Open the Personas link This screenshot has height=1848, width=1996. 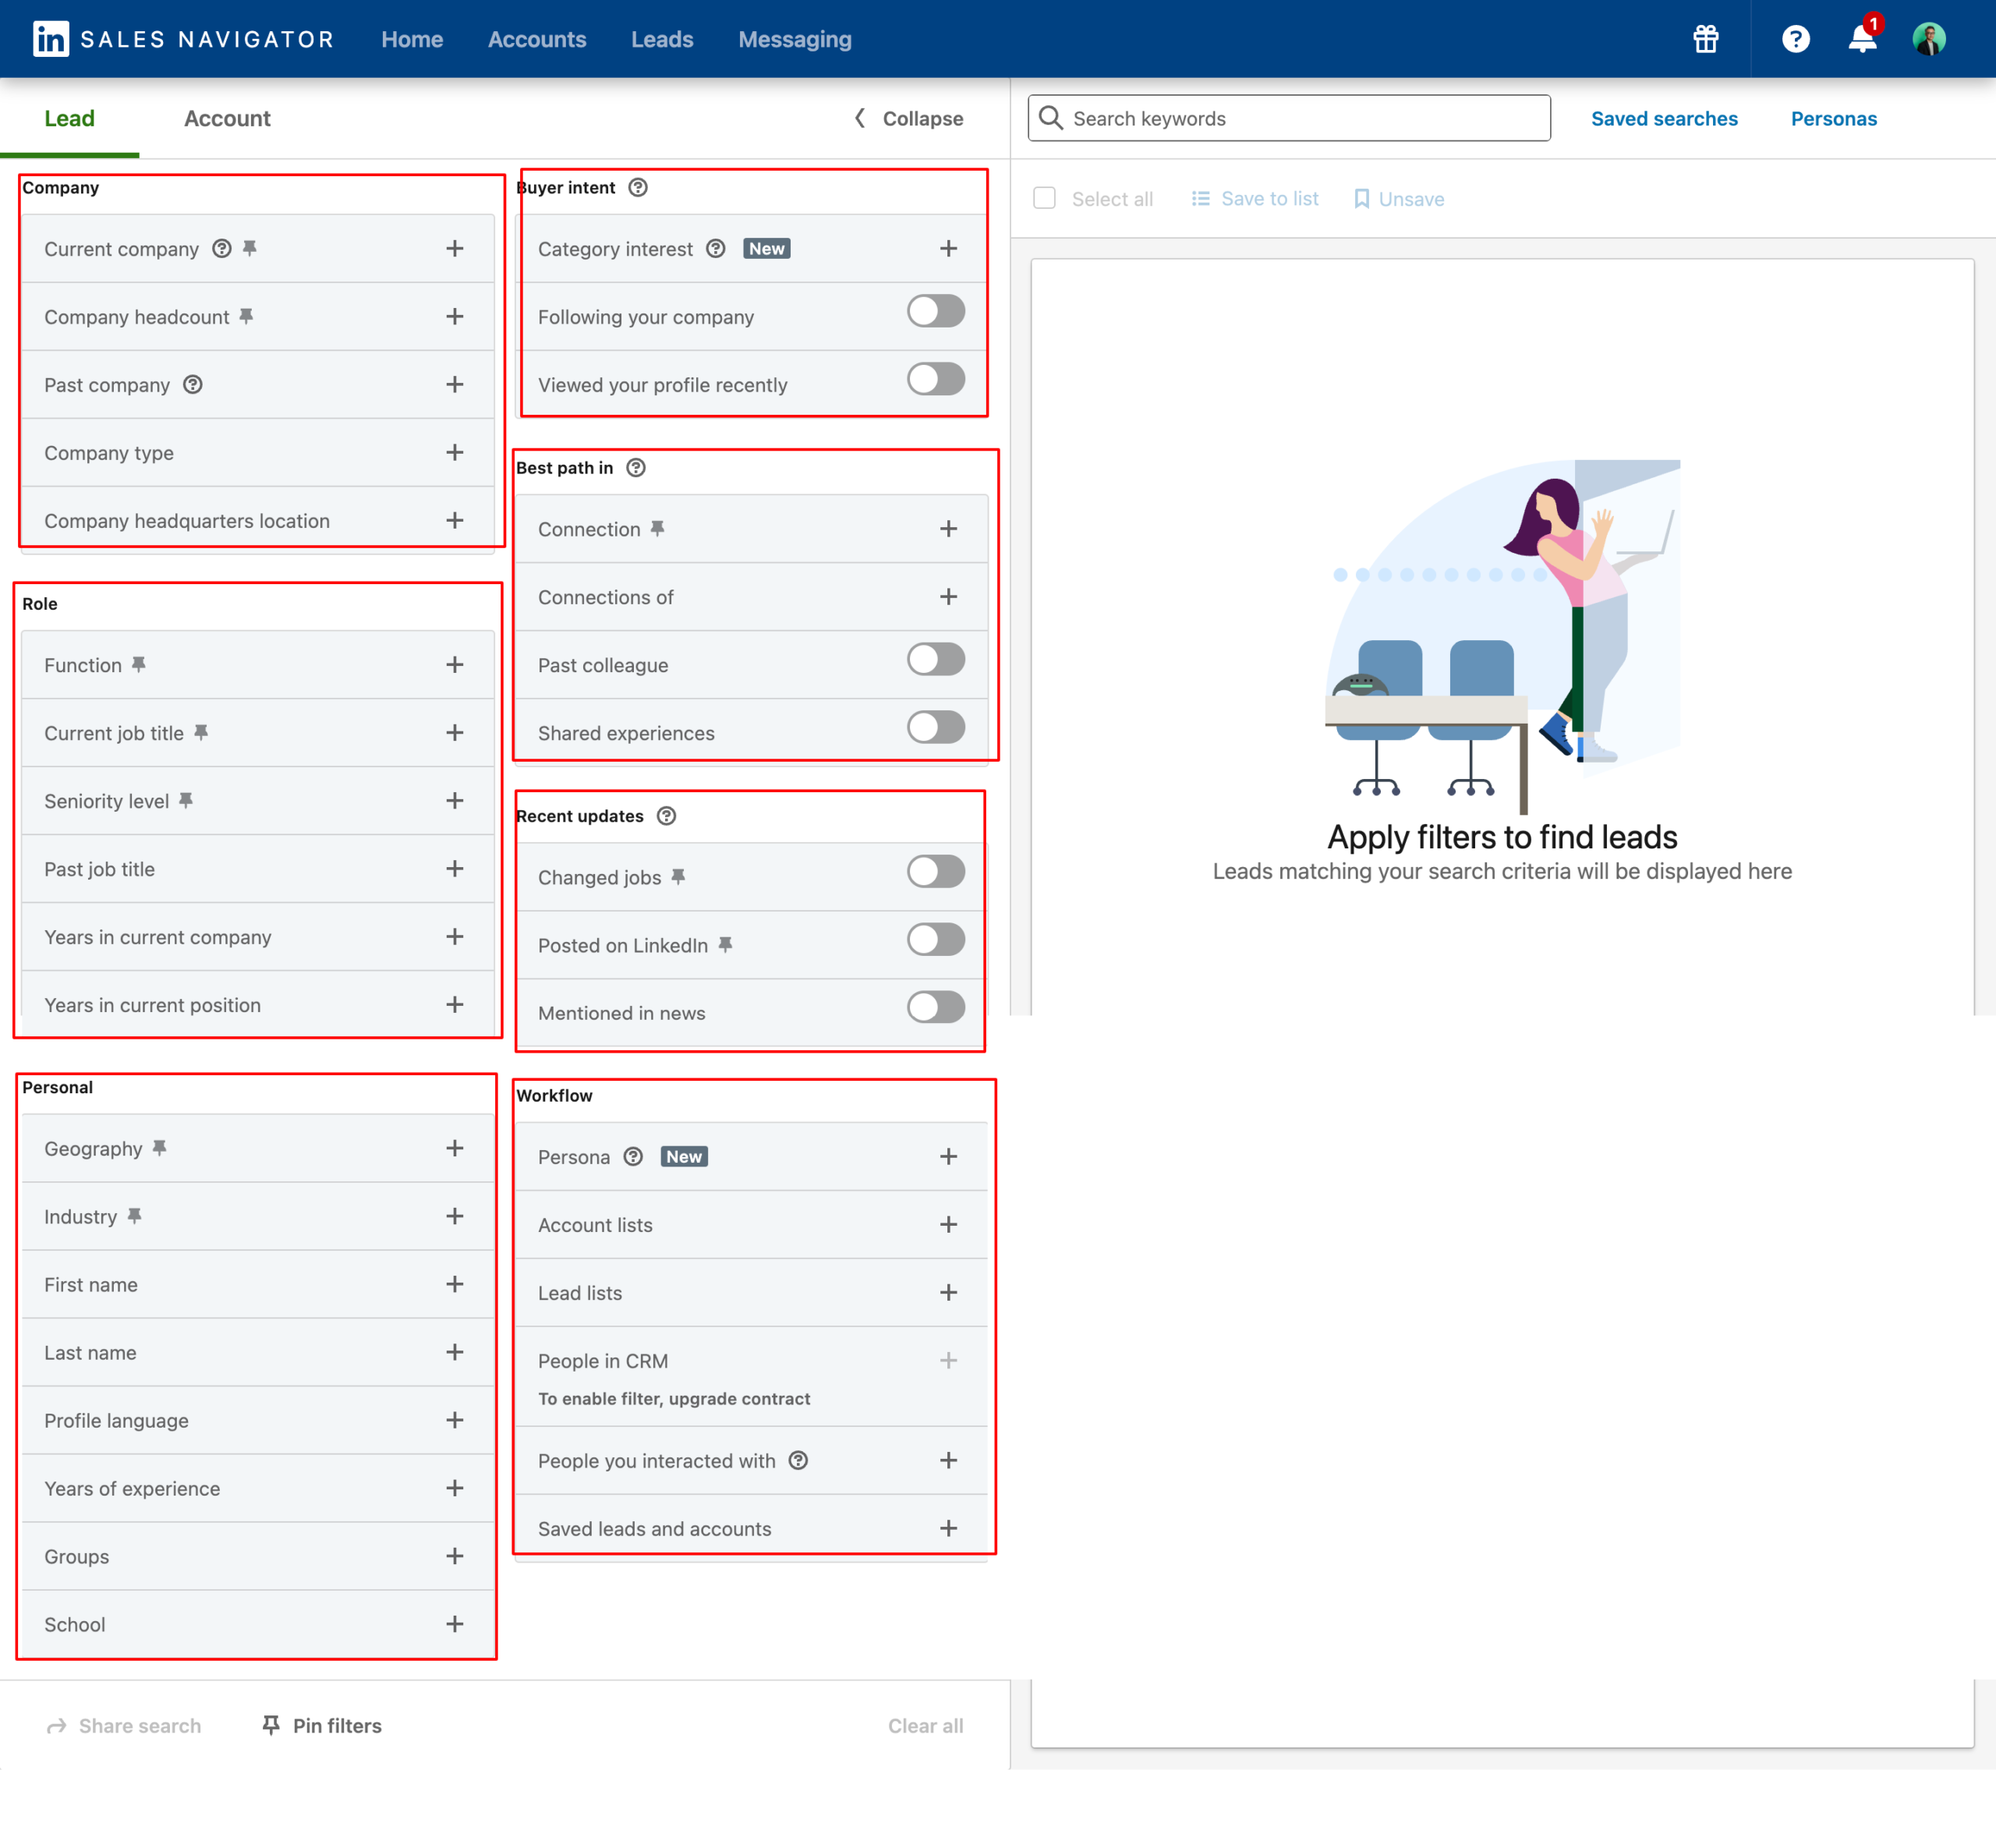(x=1833, y=118)
